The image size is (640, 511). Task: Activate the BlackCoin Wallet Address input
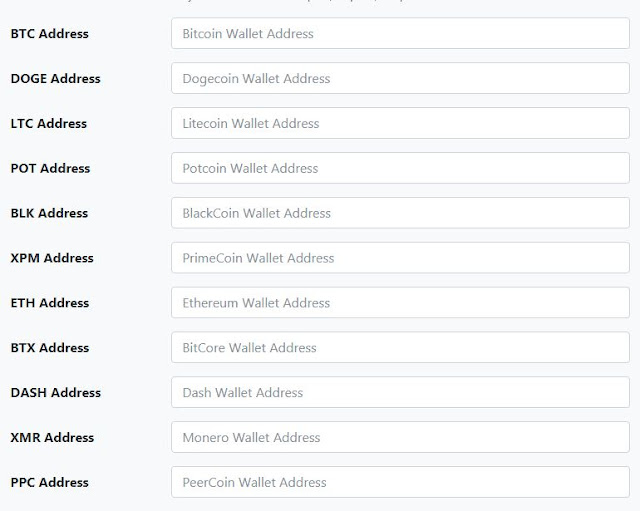pyautogui.click(x=400, y=213)
